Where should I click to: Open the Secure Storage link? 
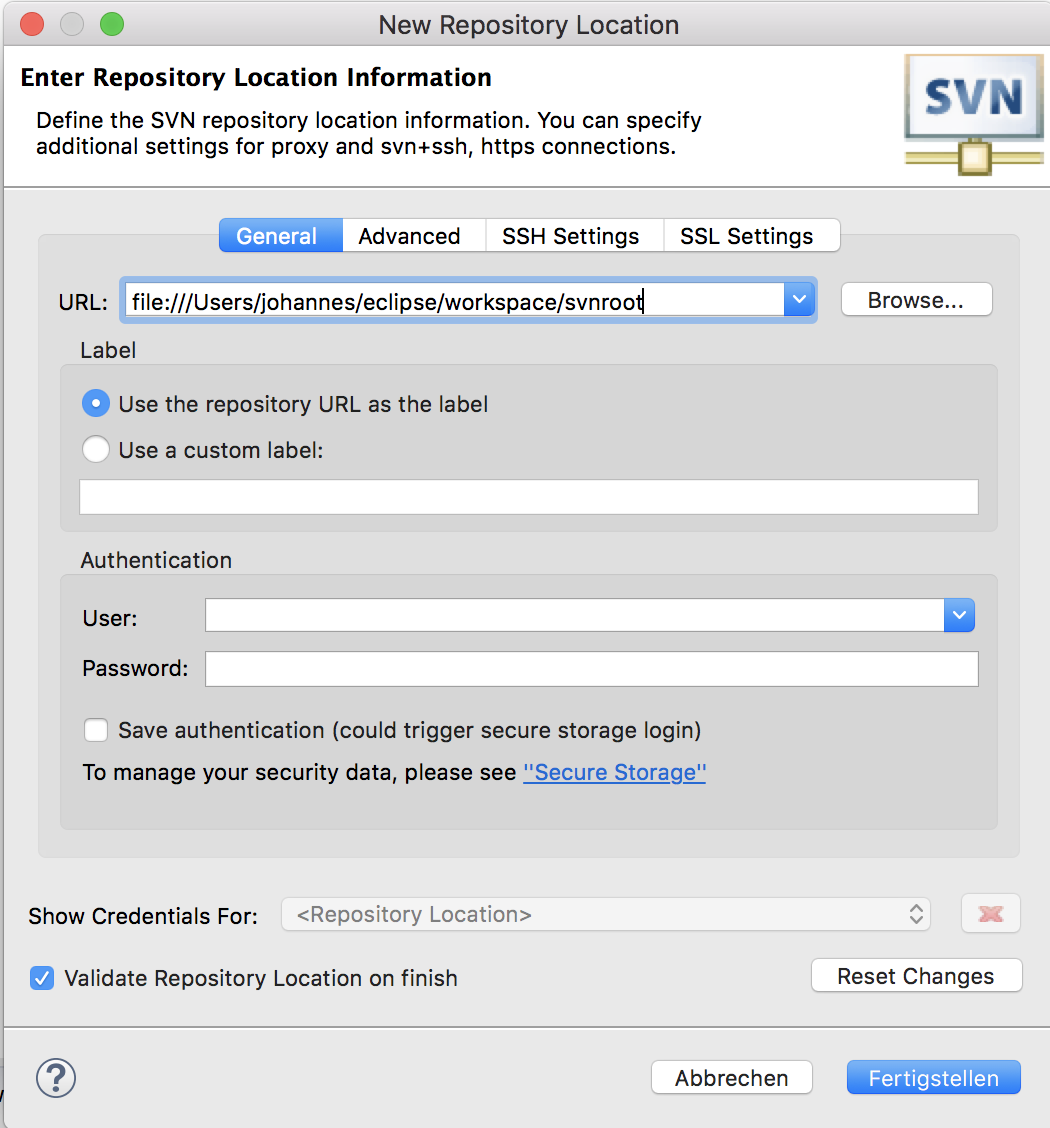point(614,773)
